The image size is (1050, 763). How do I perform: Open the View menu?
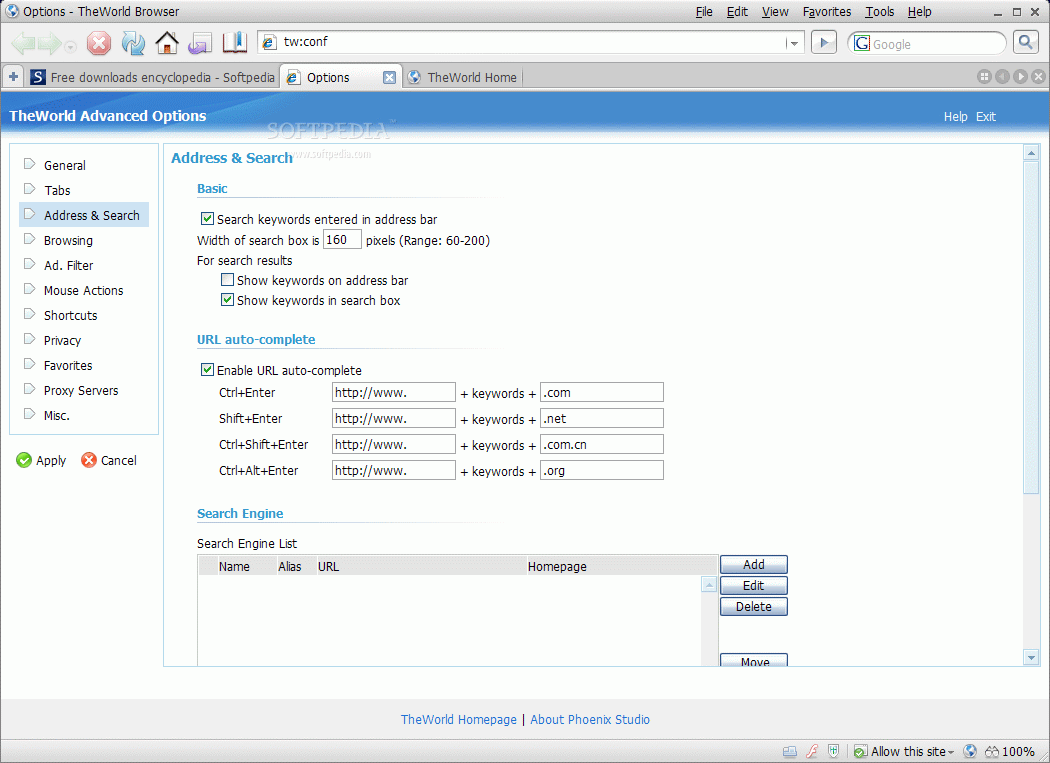click(x=775, y=12)
